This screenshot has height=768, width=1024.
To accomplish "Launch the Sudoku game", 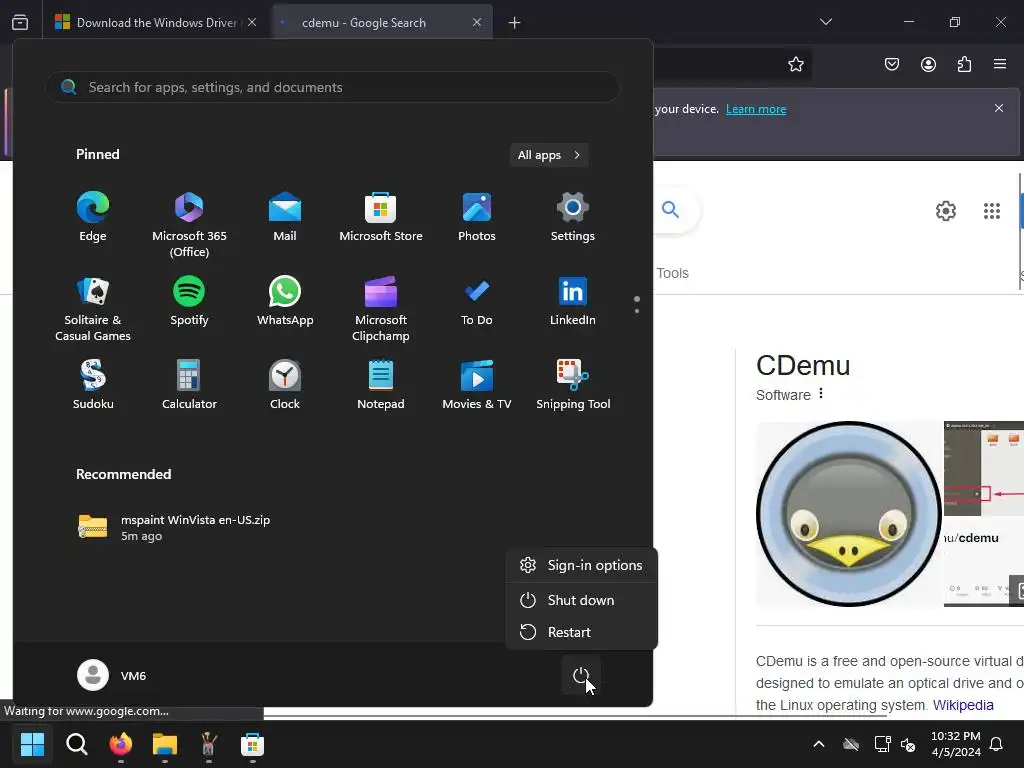I will tap(93, 384).
